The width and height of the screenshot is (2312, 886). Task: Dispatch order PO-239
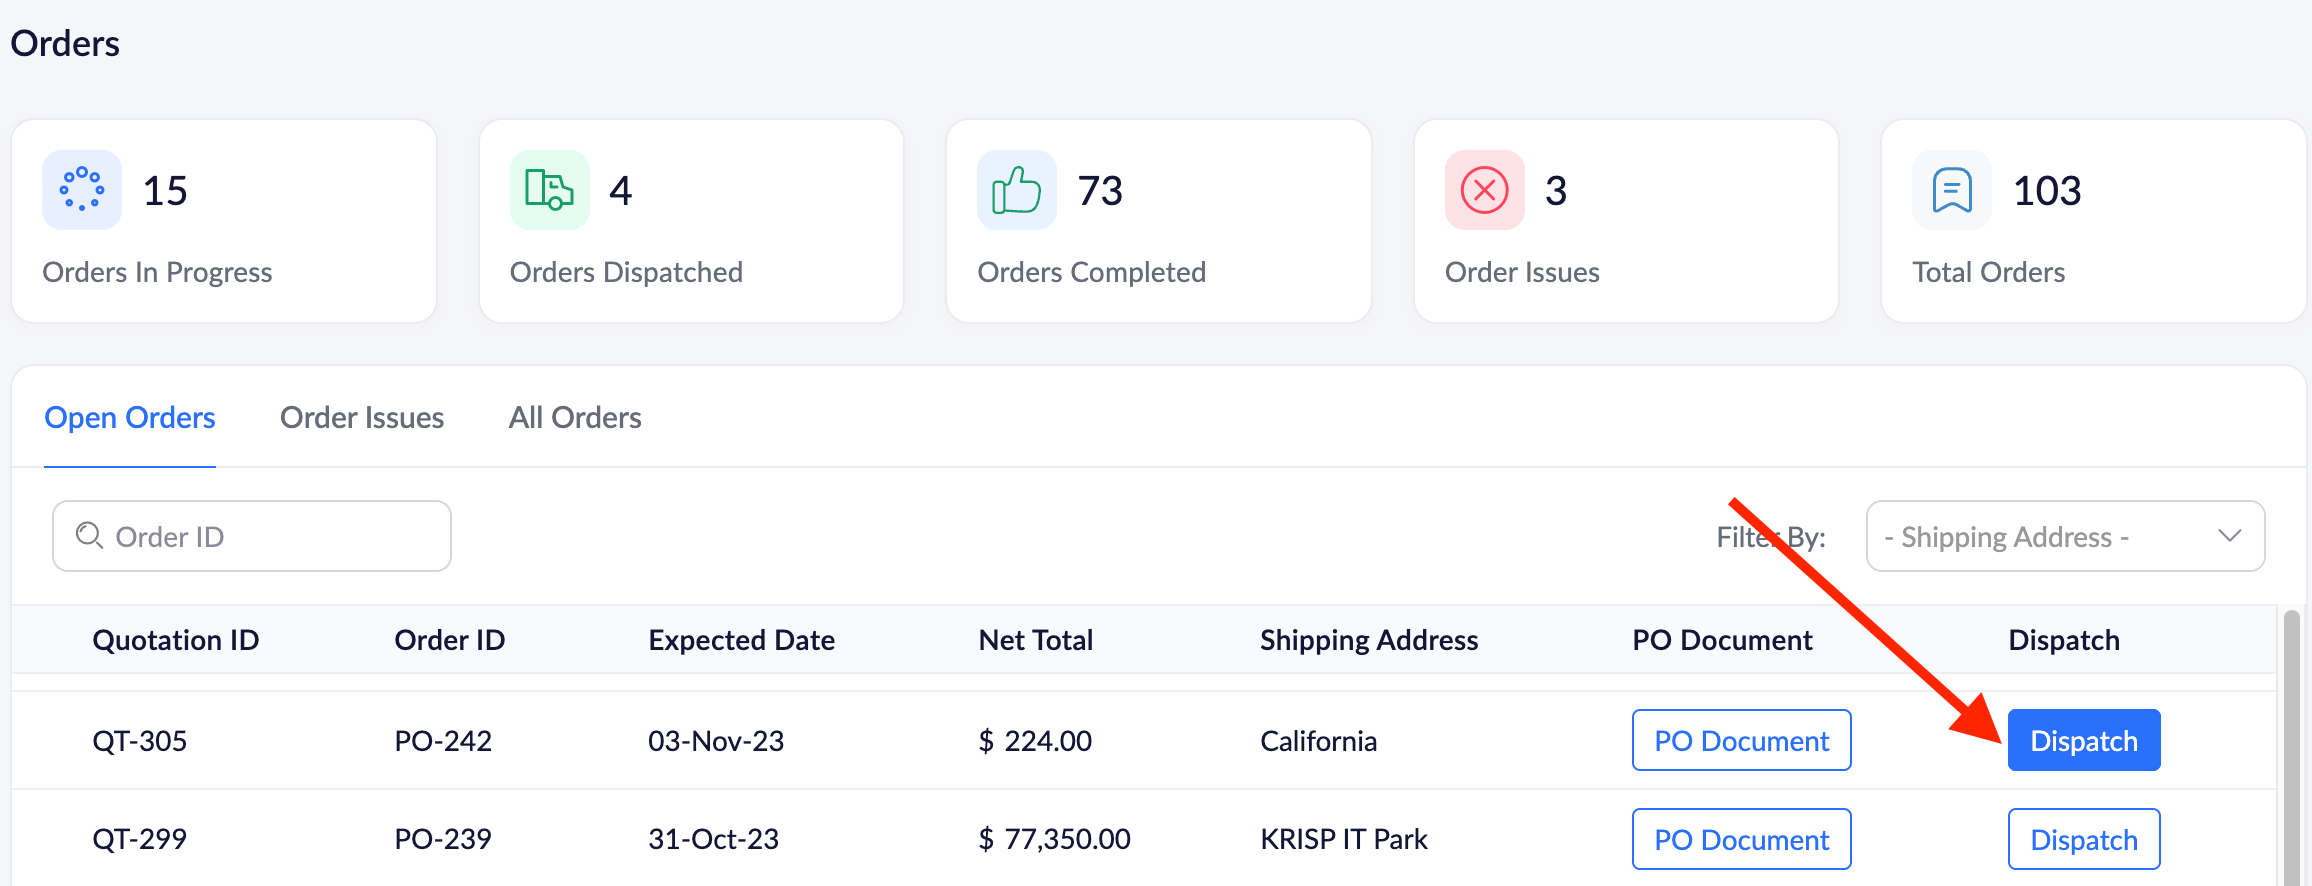pos(2083,840)
